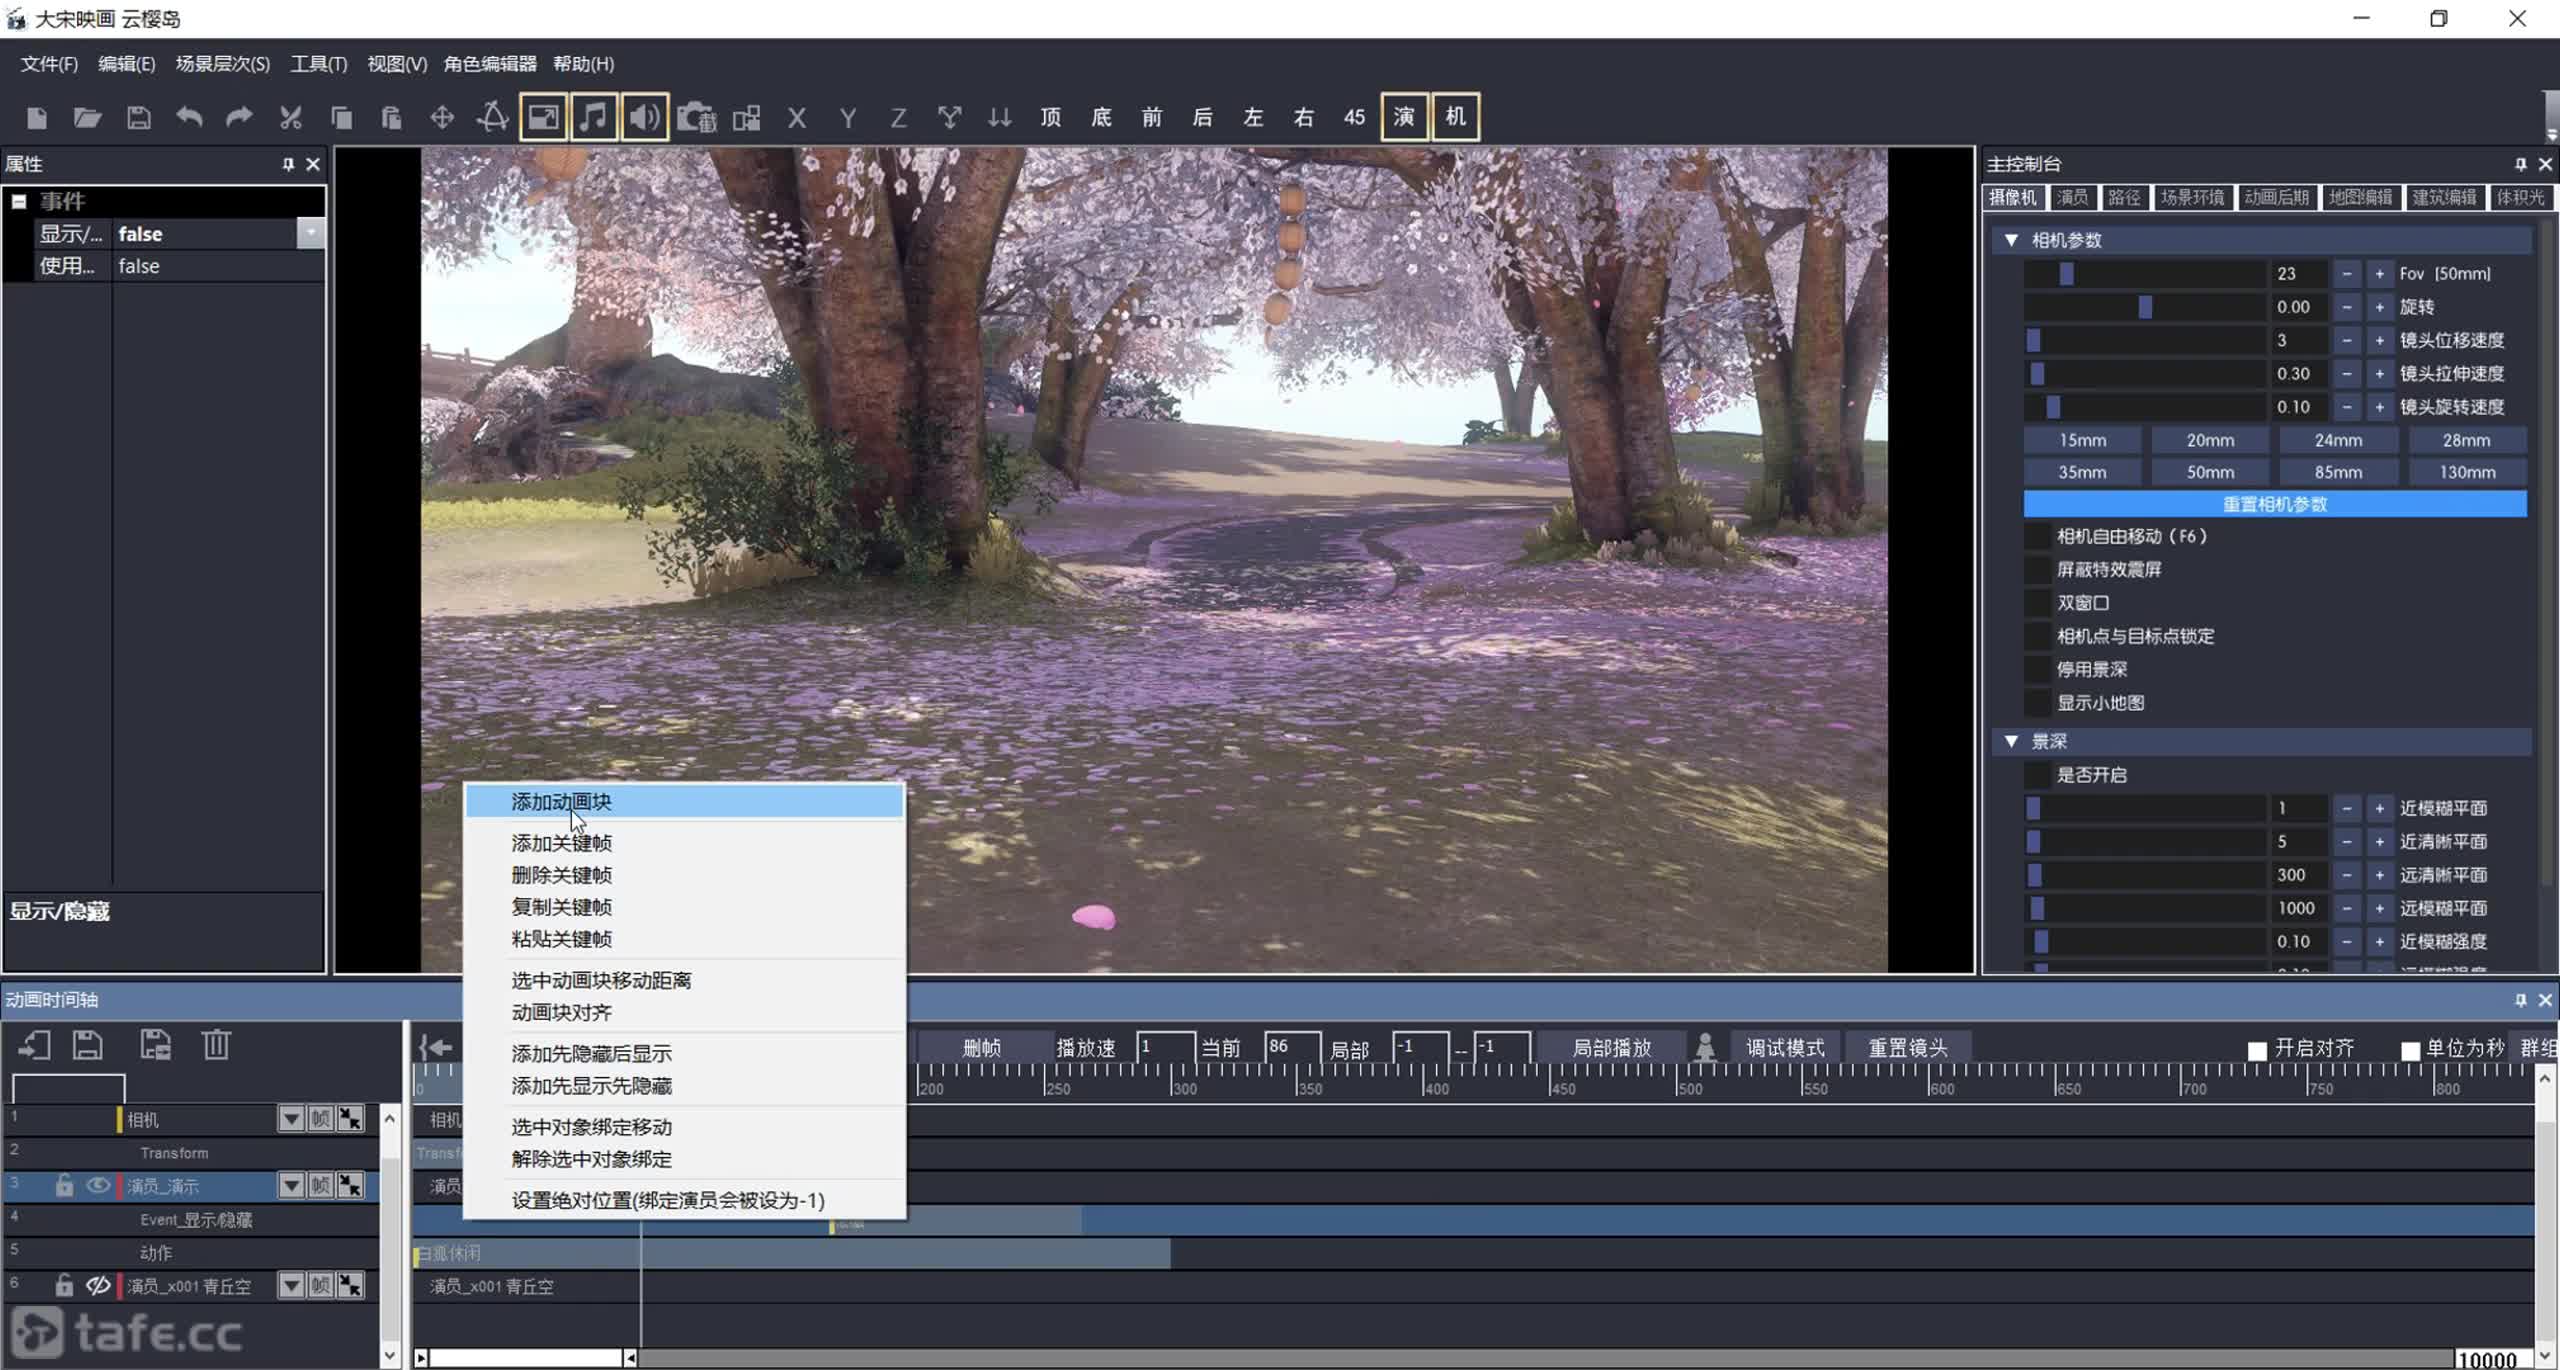Screen dimensions: 2560x1370
Task: Toggle lock on 演员_演示 track
Action: point(64,1185)
